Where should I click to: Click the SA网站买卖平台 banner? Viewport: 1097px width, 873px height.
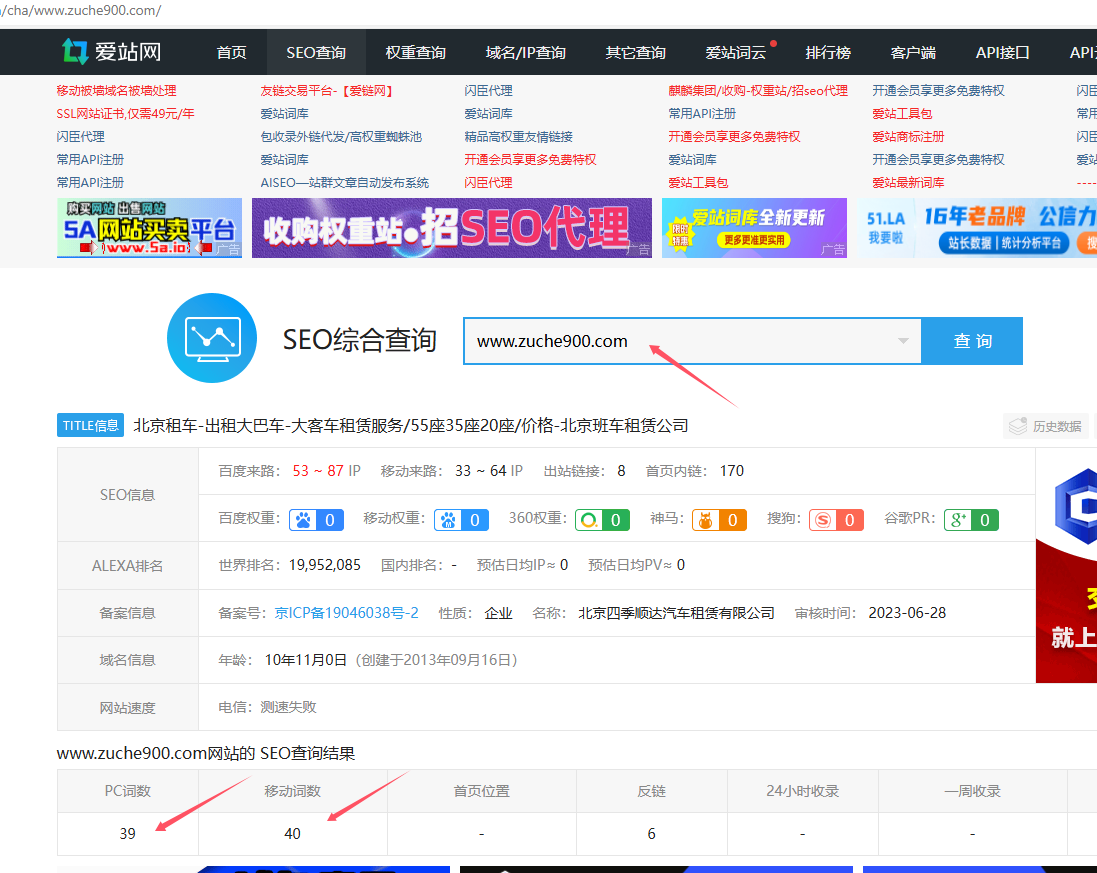click(149, 227)
